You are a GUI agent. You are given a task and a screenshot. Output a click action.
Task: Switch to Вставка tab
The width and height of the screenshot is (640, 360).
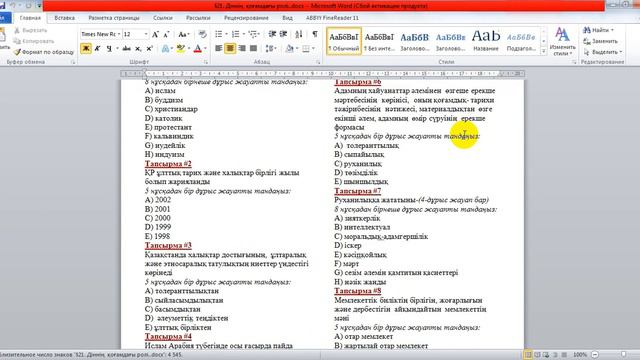(x=64, y=18)
